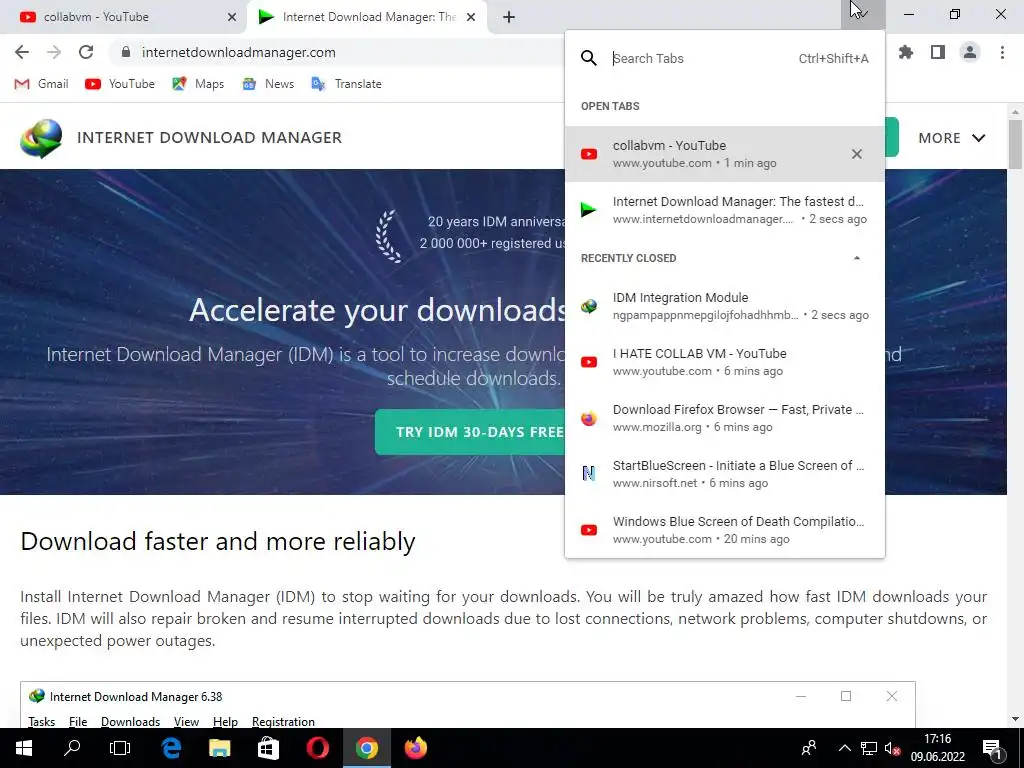Image resolution: width=1024 pixels, height=768 pixels.
Task: Open Registration menu in IDM screenshot
Action: pyautogui.click(x=283, y=722)
